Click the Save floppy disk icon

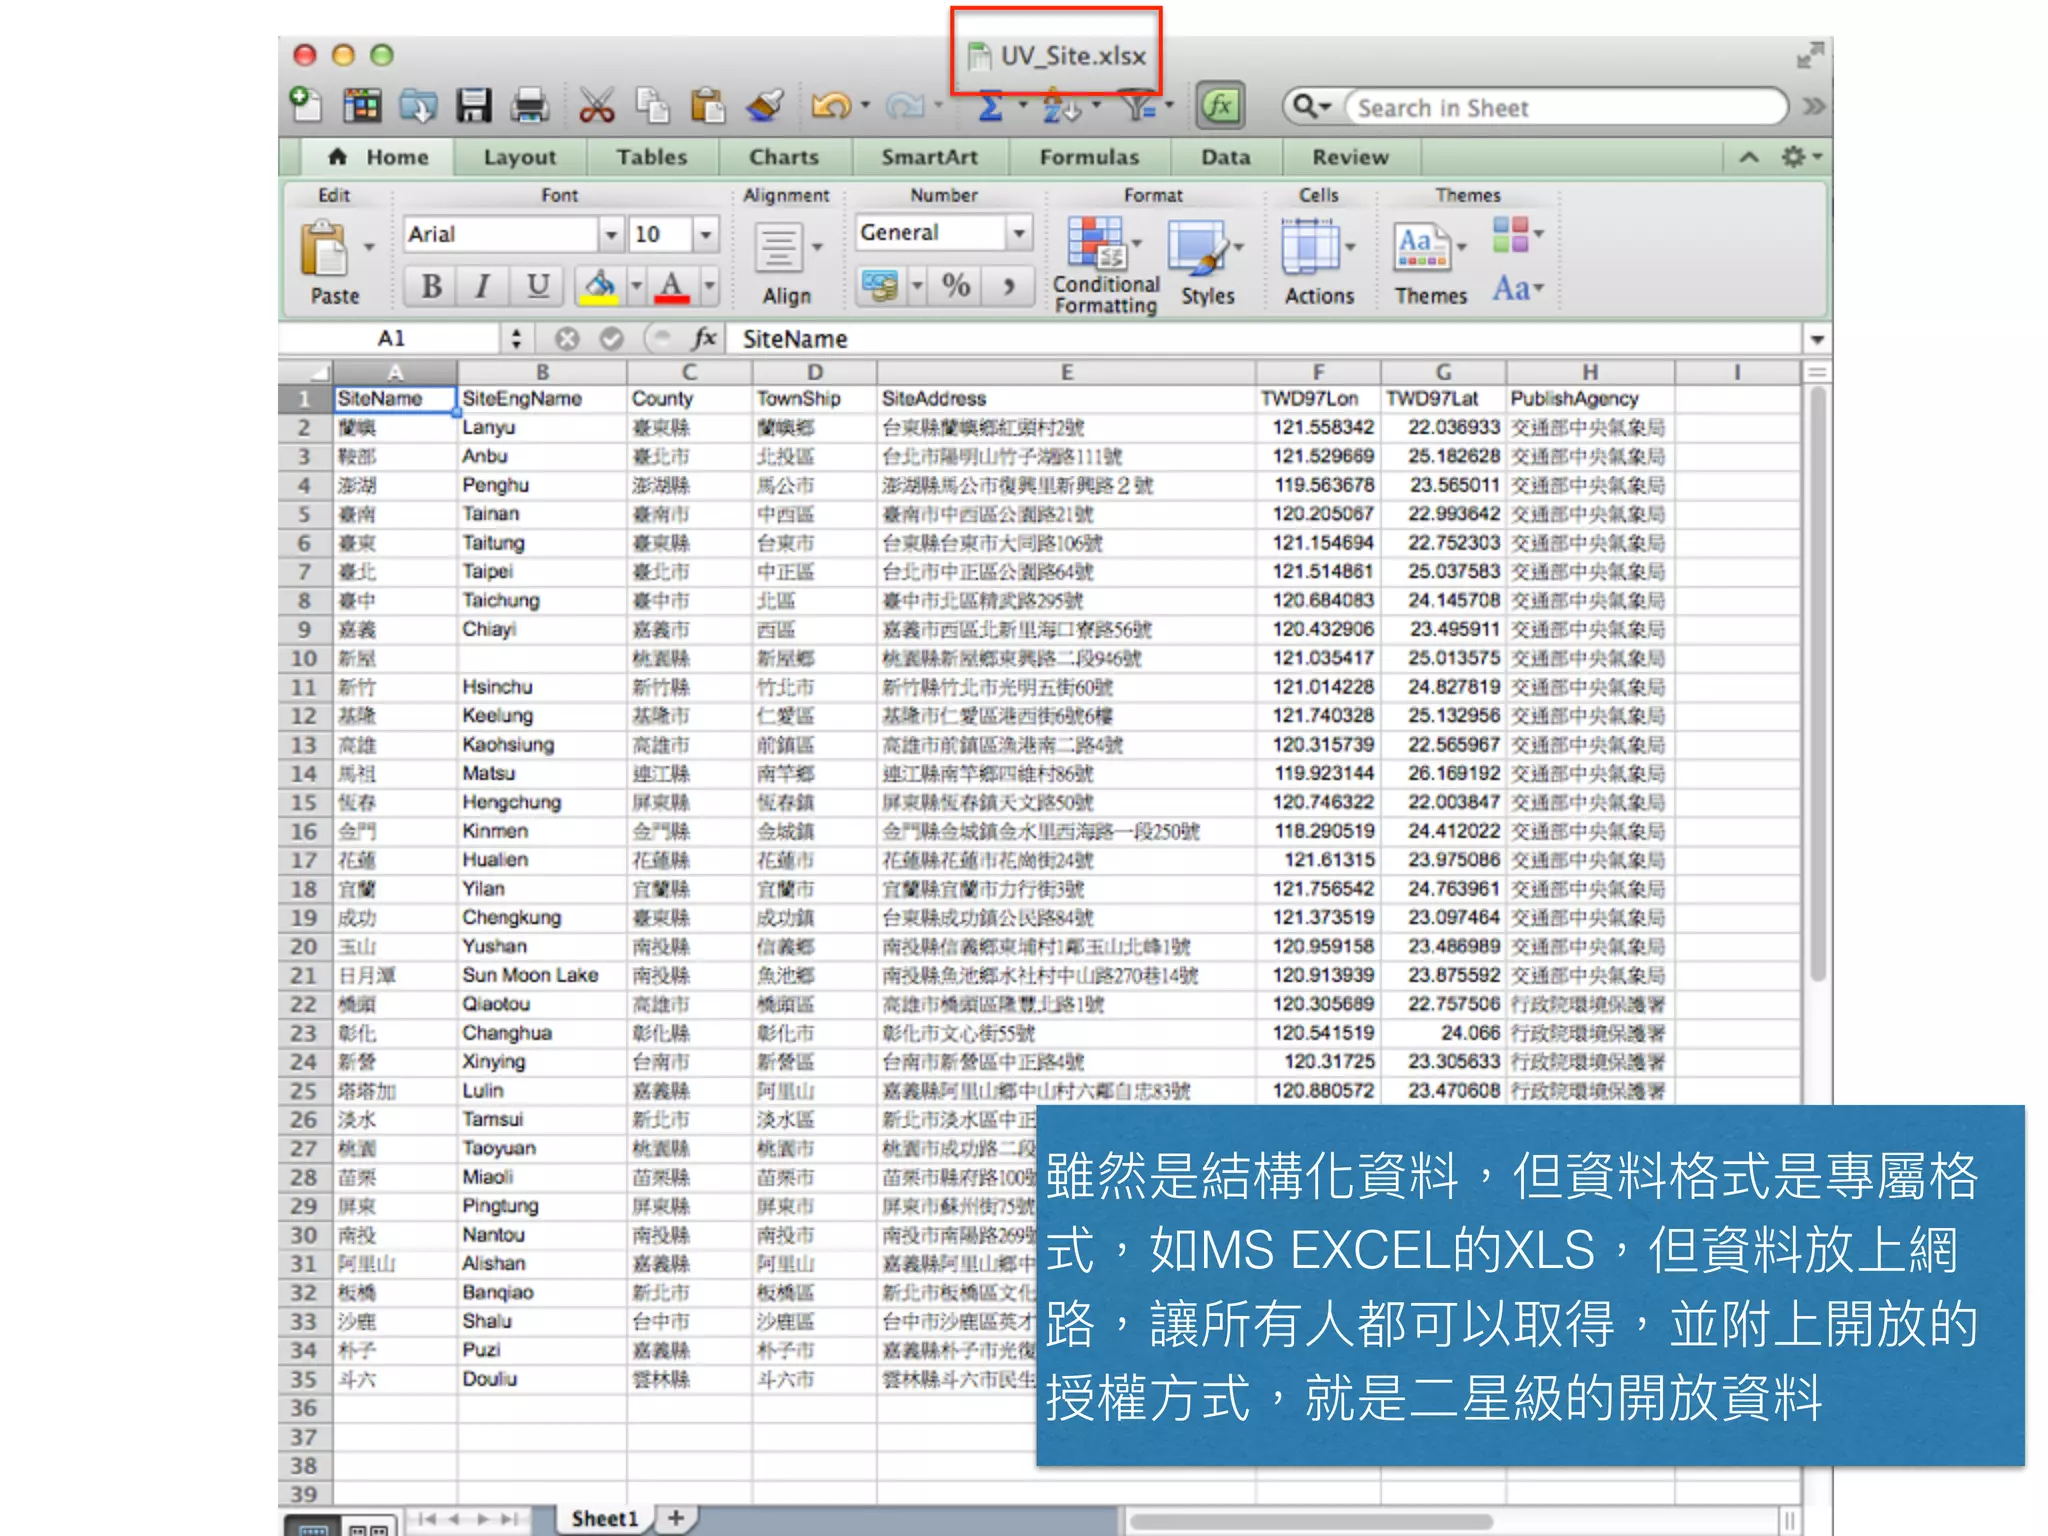tap(474, 106)
